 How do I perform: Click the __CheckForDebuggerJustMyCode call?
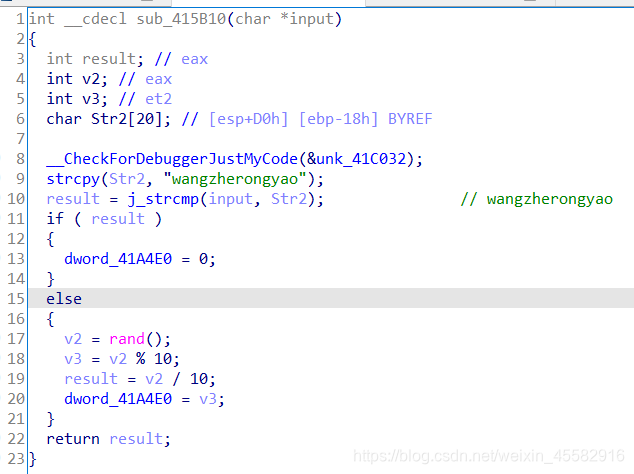coord(172,159)
